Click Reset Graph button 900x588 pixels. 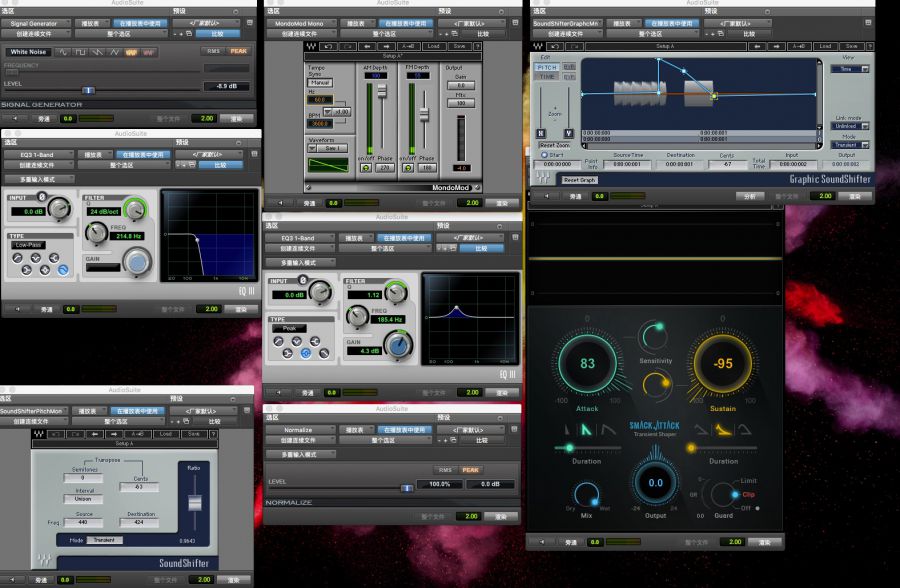579,180
